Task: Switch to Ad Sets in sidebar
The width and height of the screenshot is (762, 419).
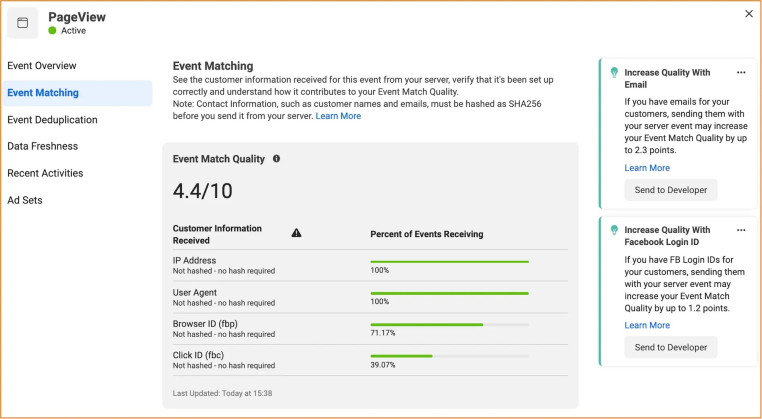Action: 25,200
